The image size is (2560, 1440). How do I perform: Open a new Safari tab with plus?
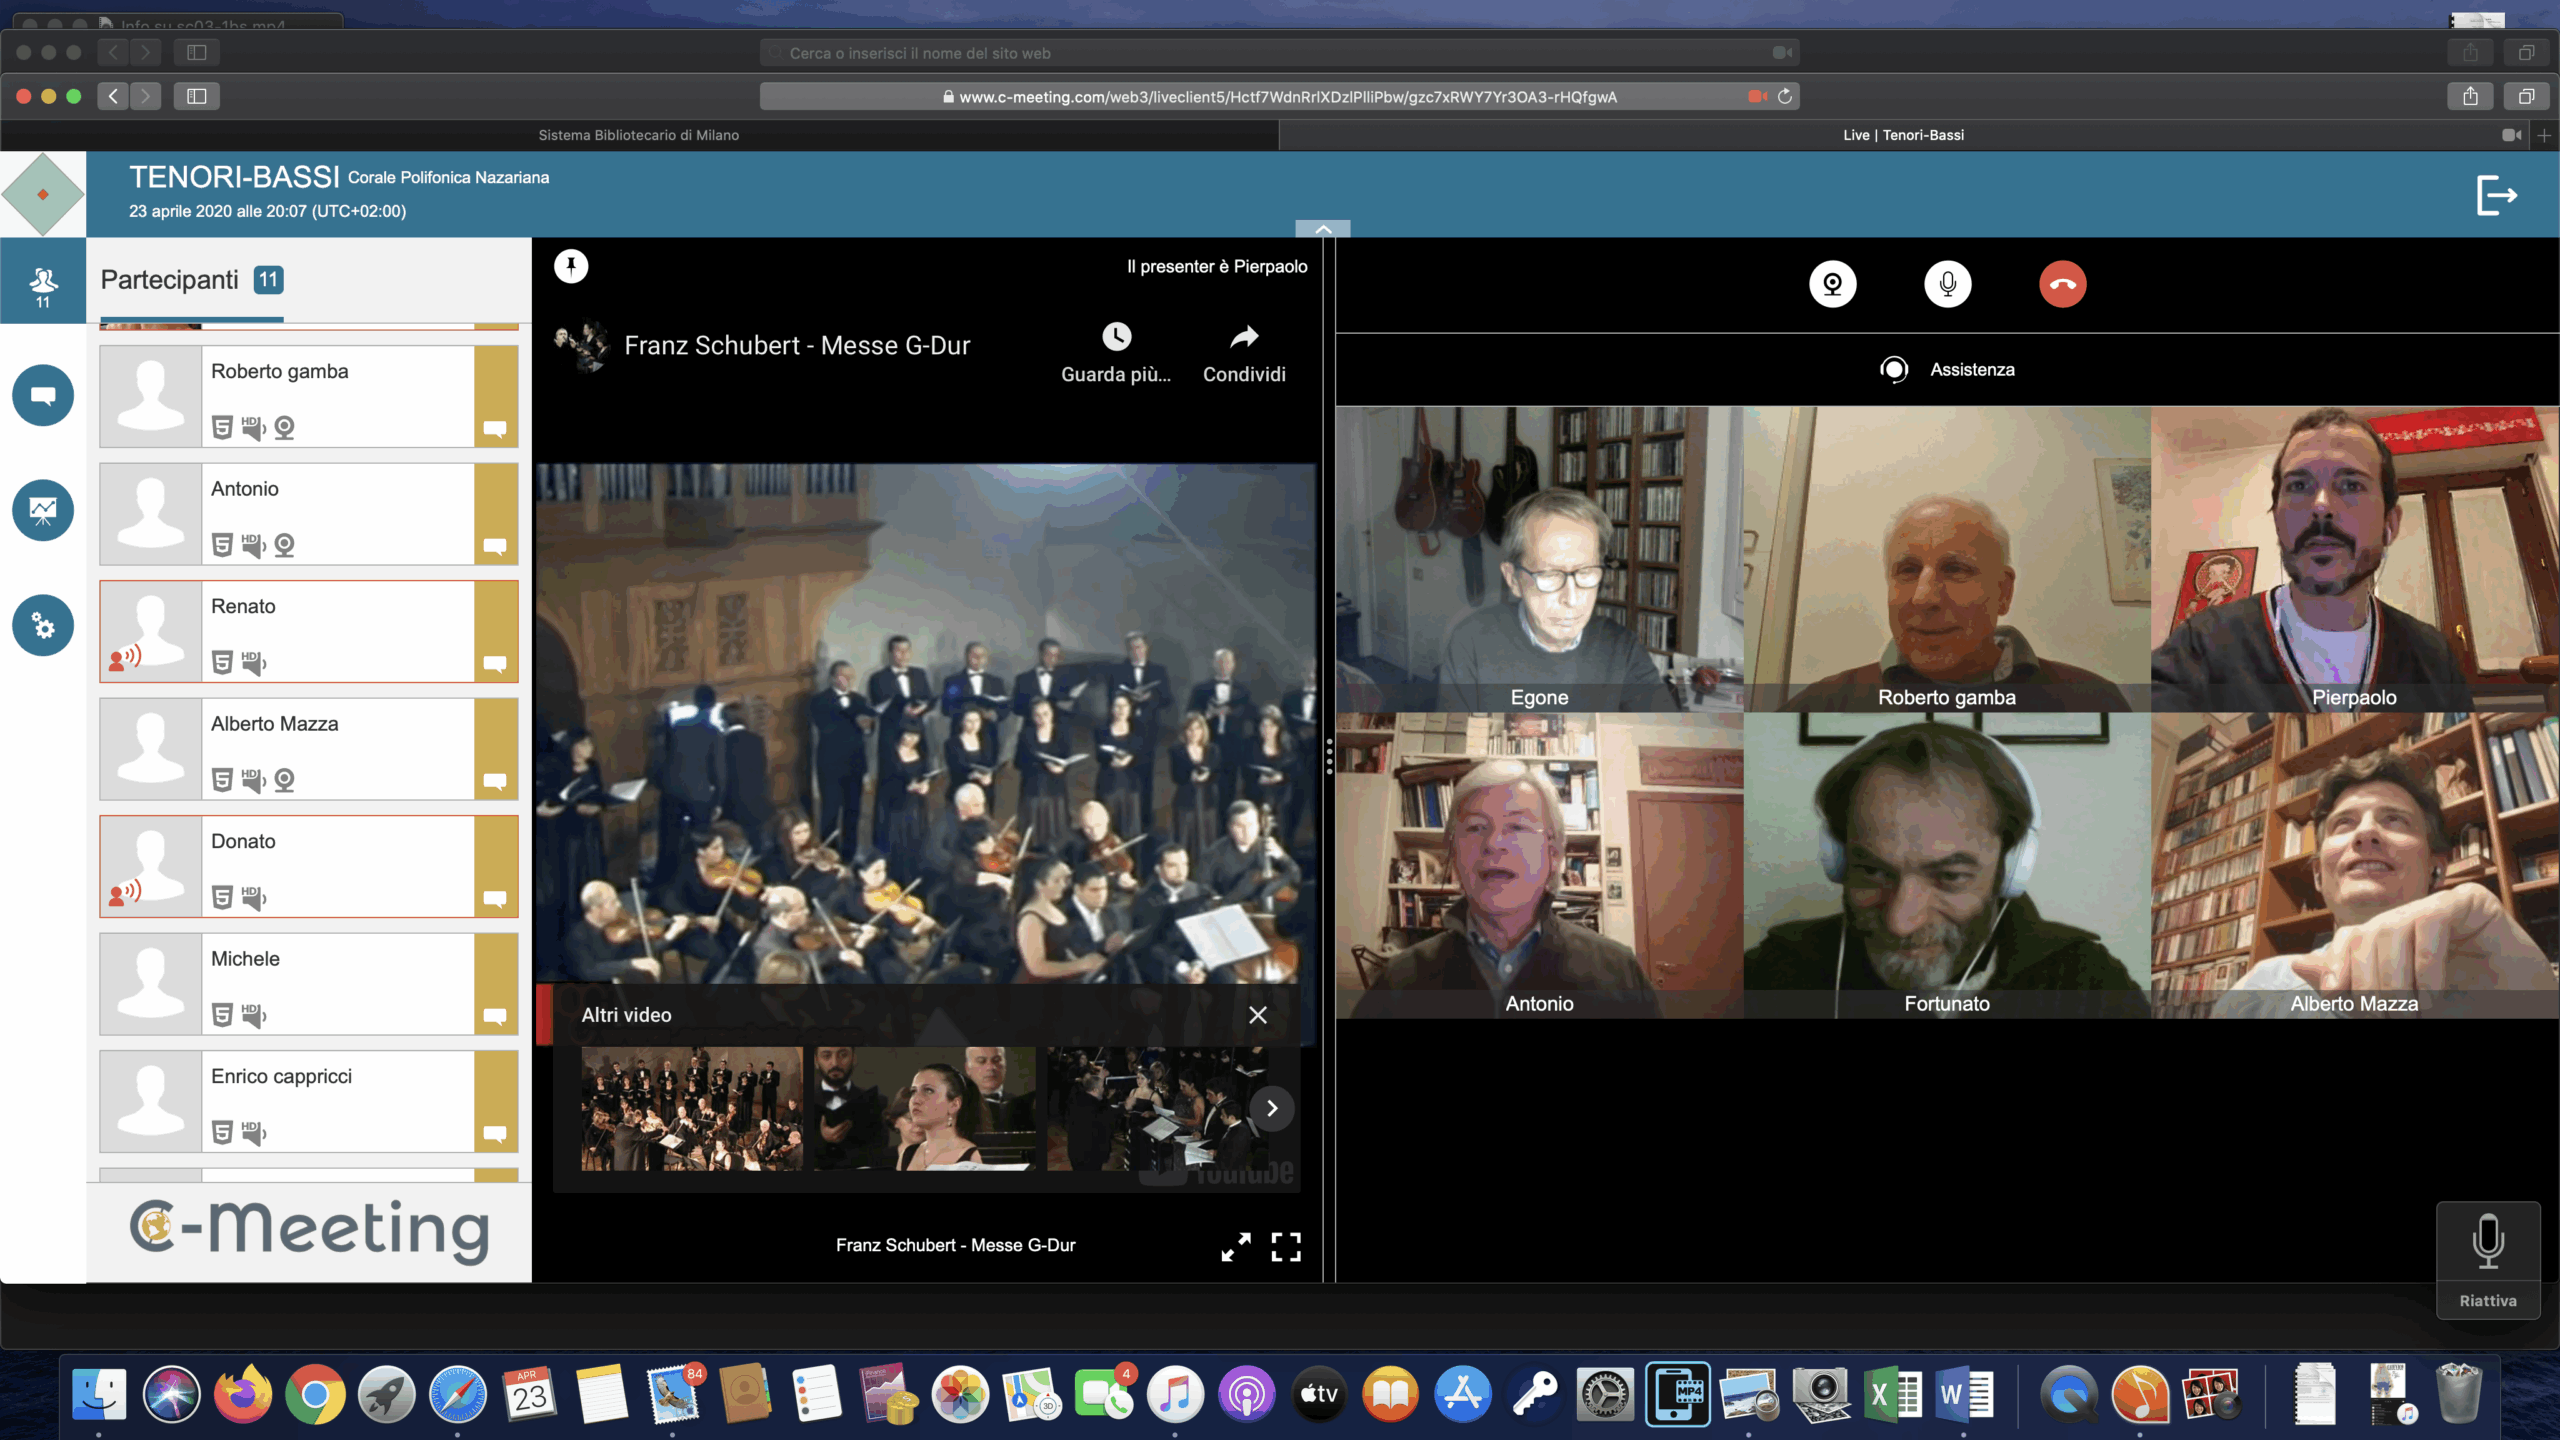tap(2544, 135)
